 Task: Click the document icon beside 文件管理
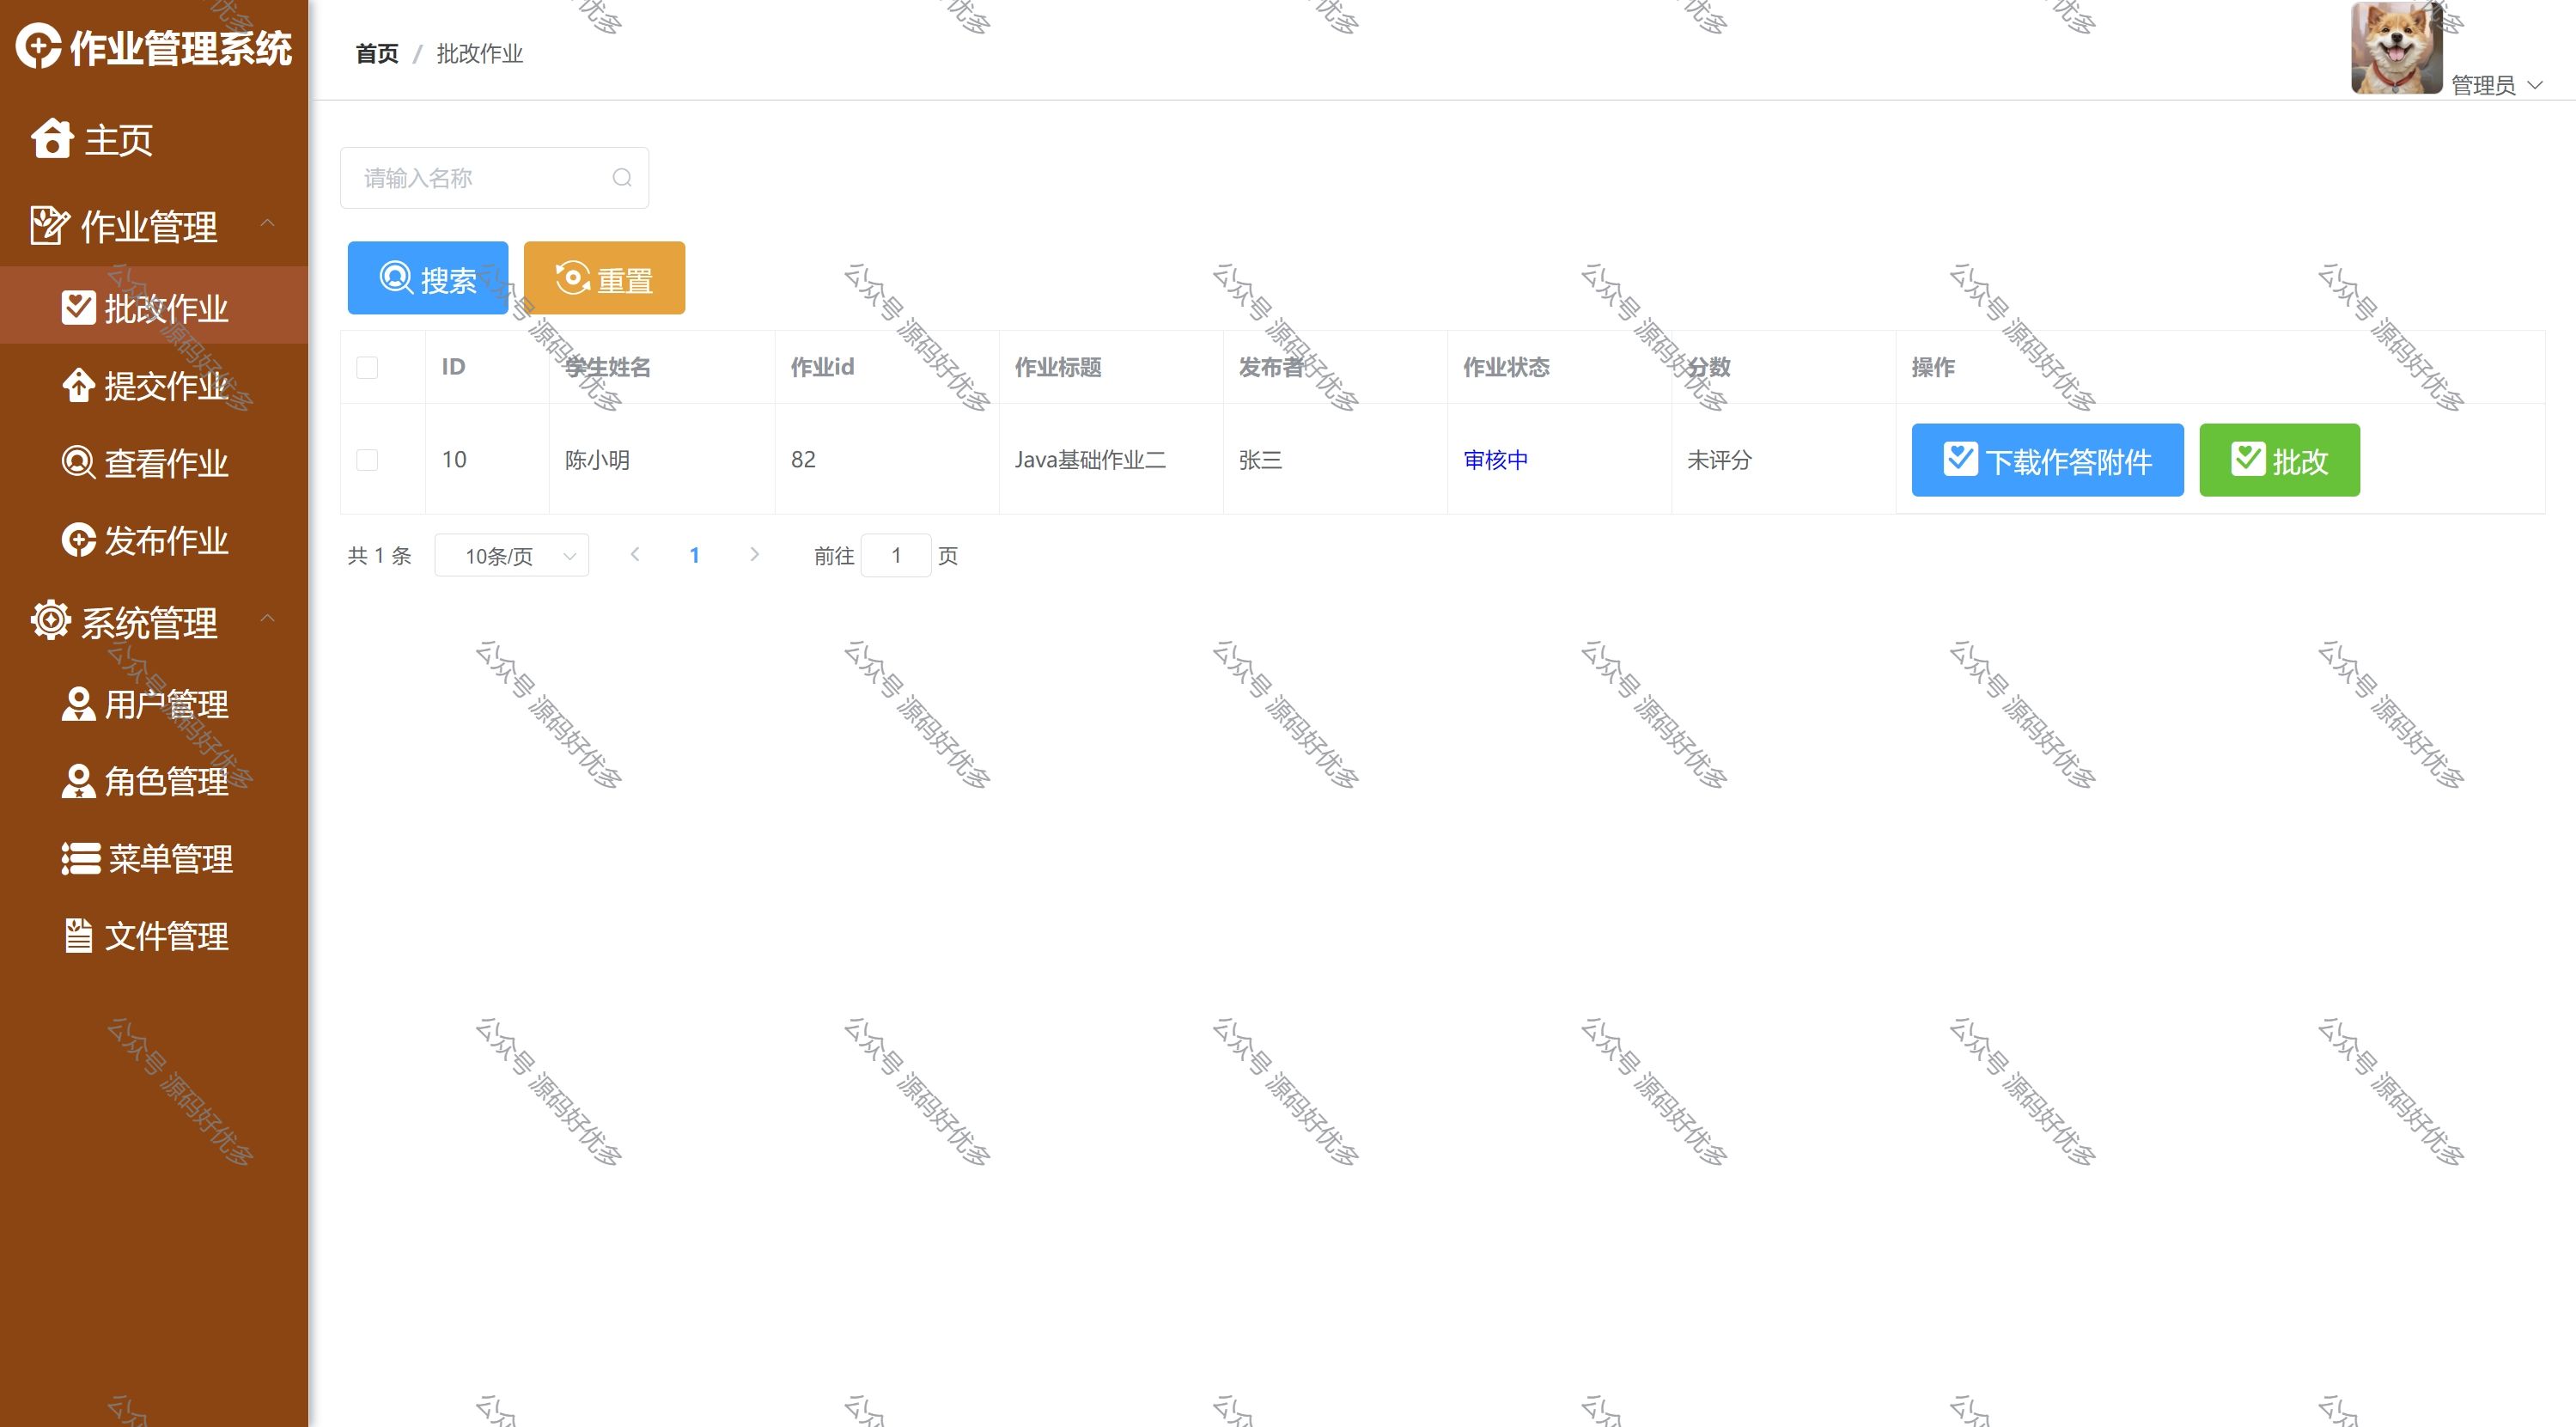[78, 936]
